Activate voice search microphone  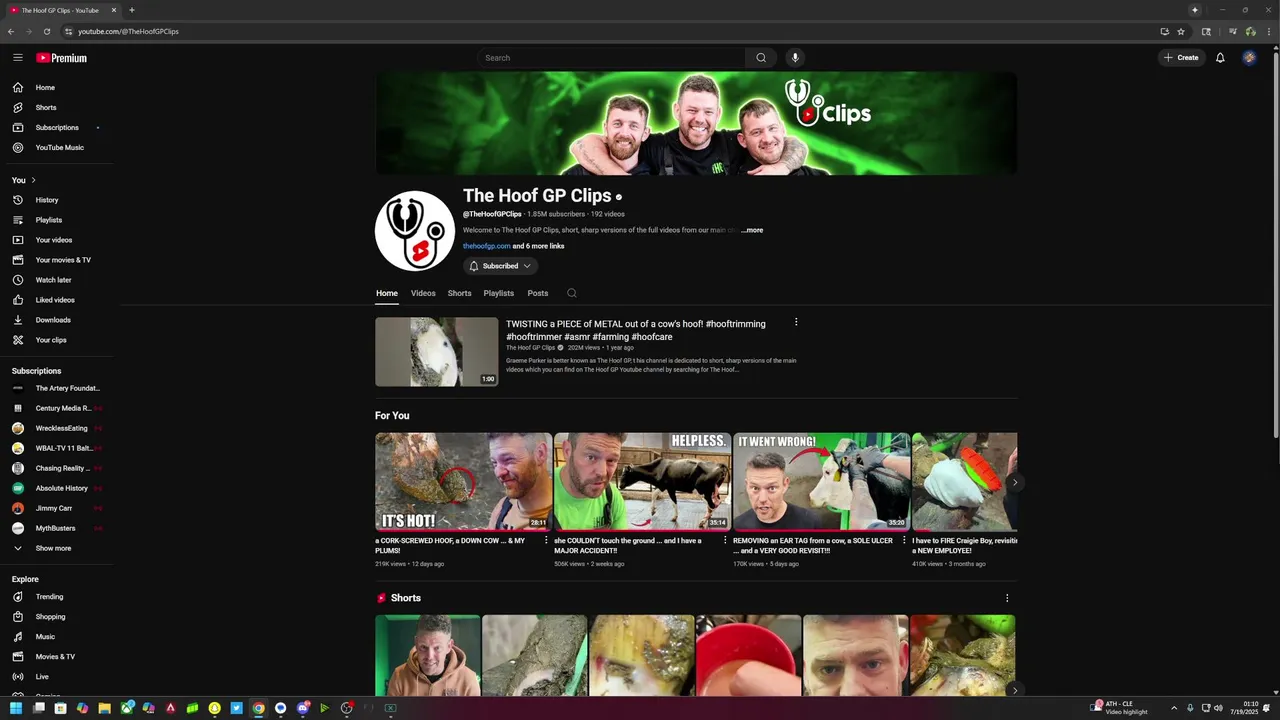[795, 58]
